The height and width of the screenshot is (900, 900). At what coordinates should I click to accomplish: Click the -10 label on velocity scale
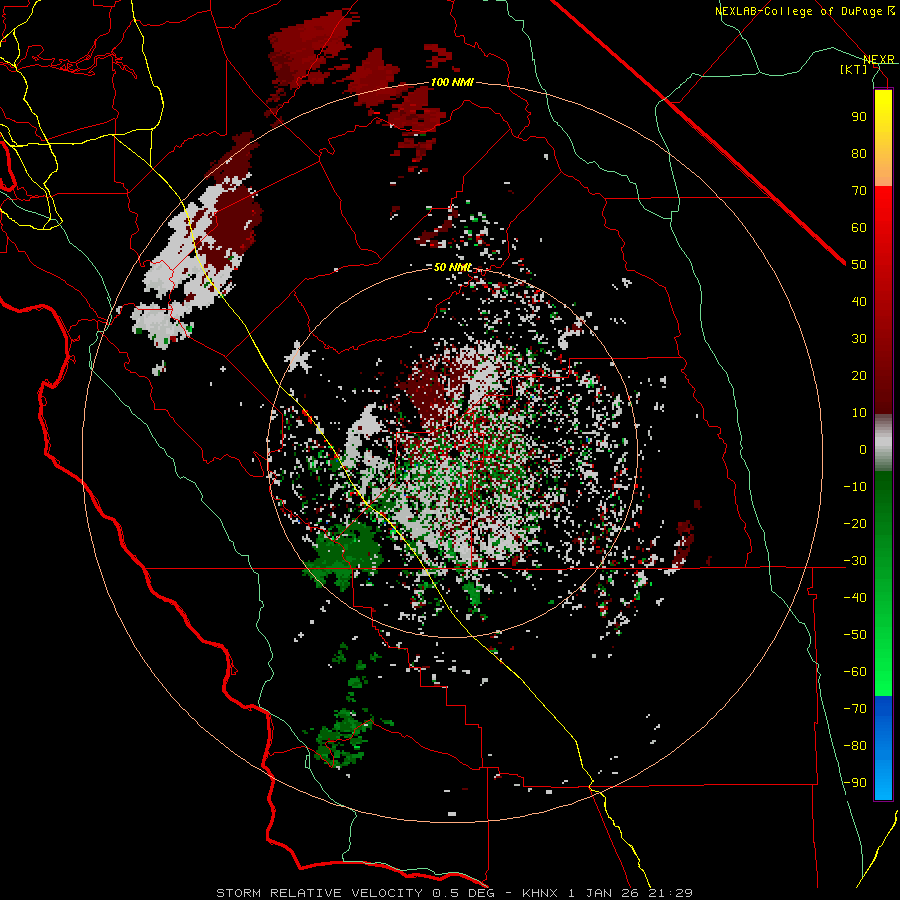coord(855,487)
